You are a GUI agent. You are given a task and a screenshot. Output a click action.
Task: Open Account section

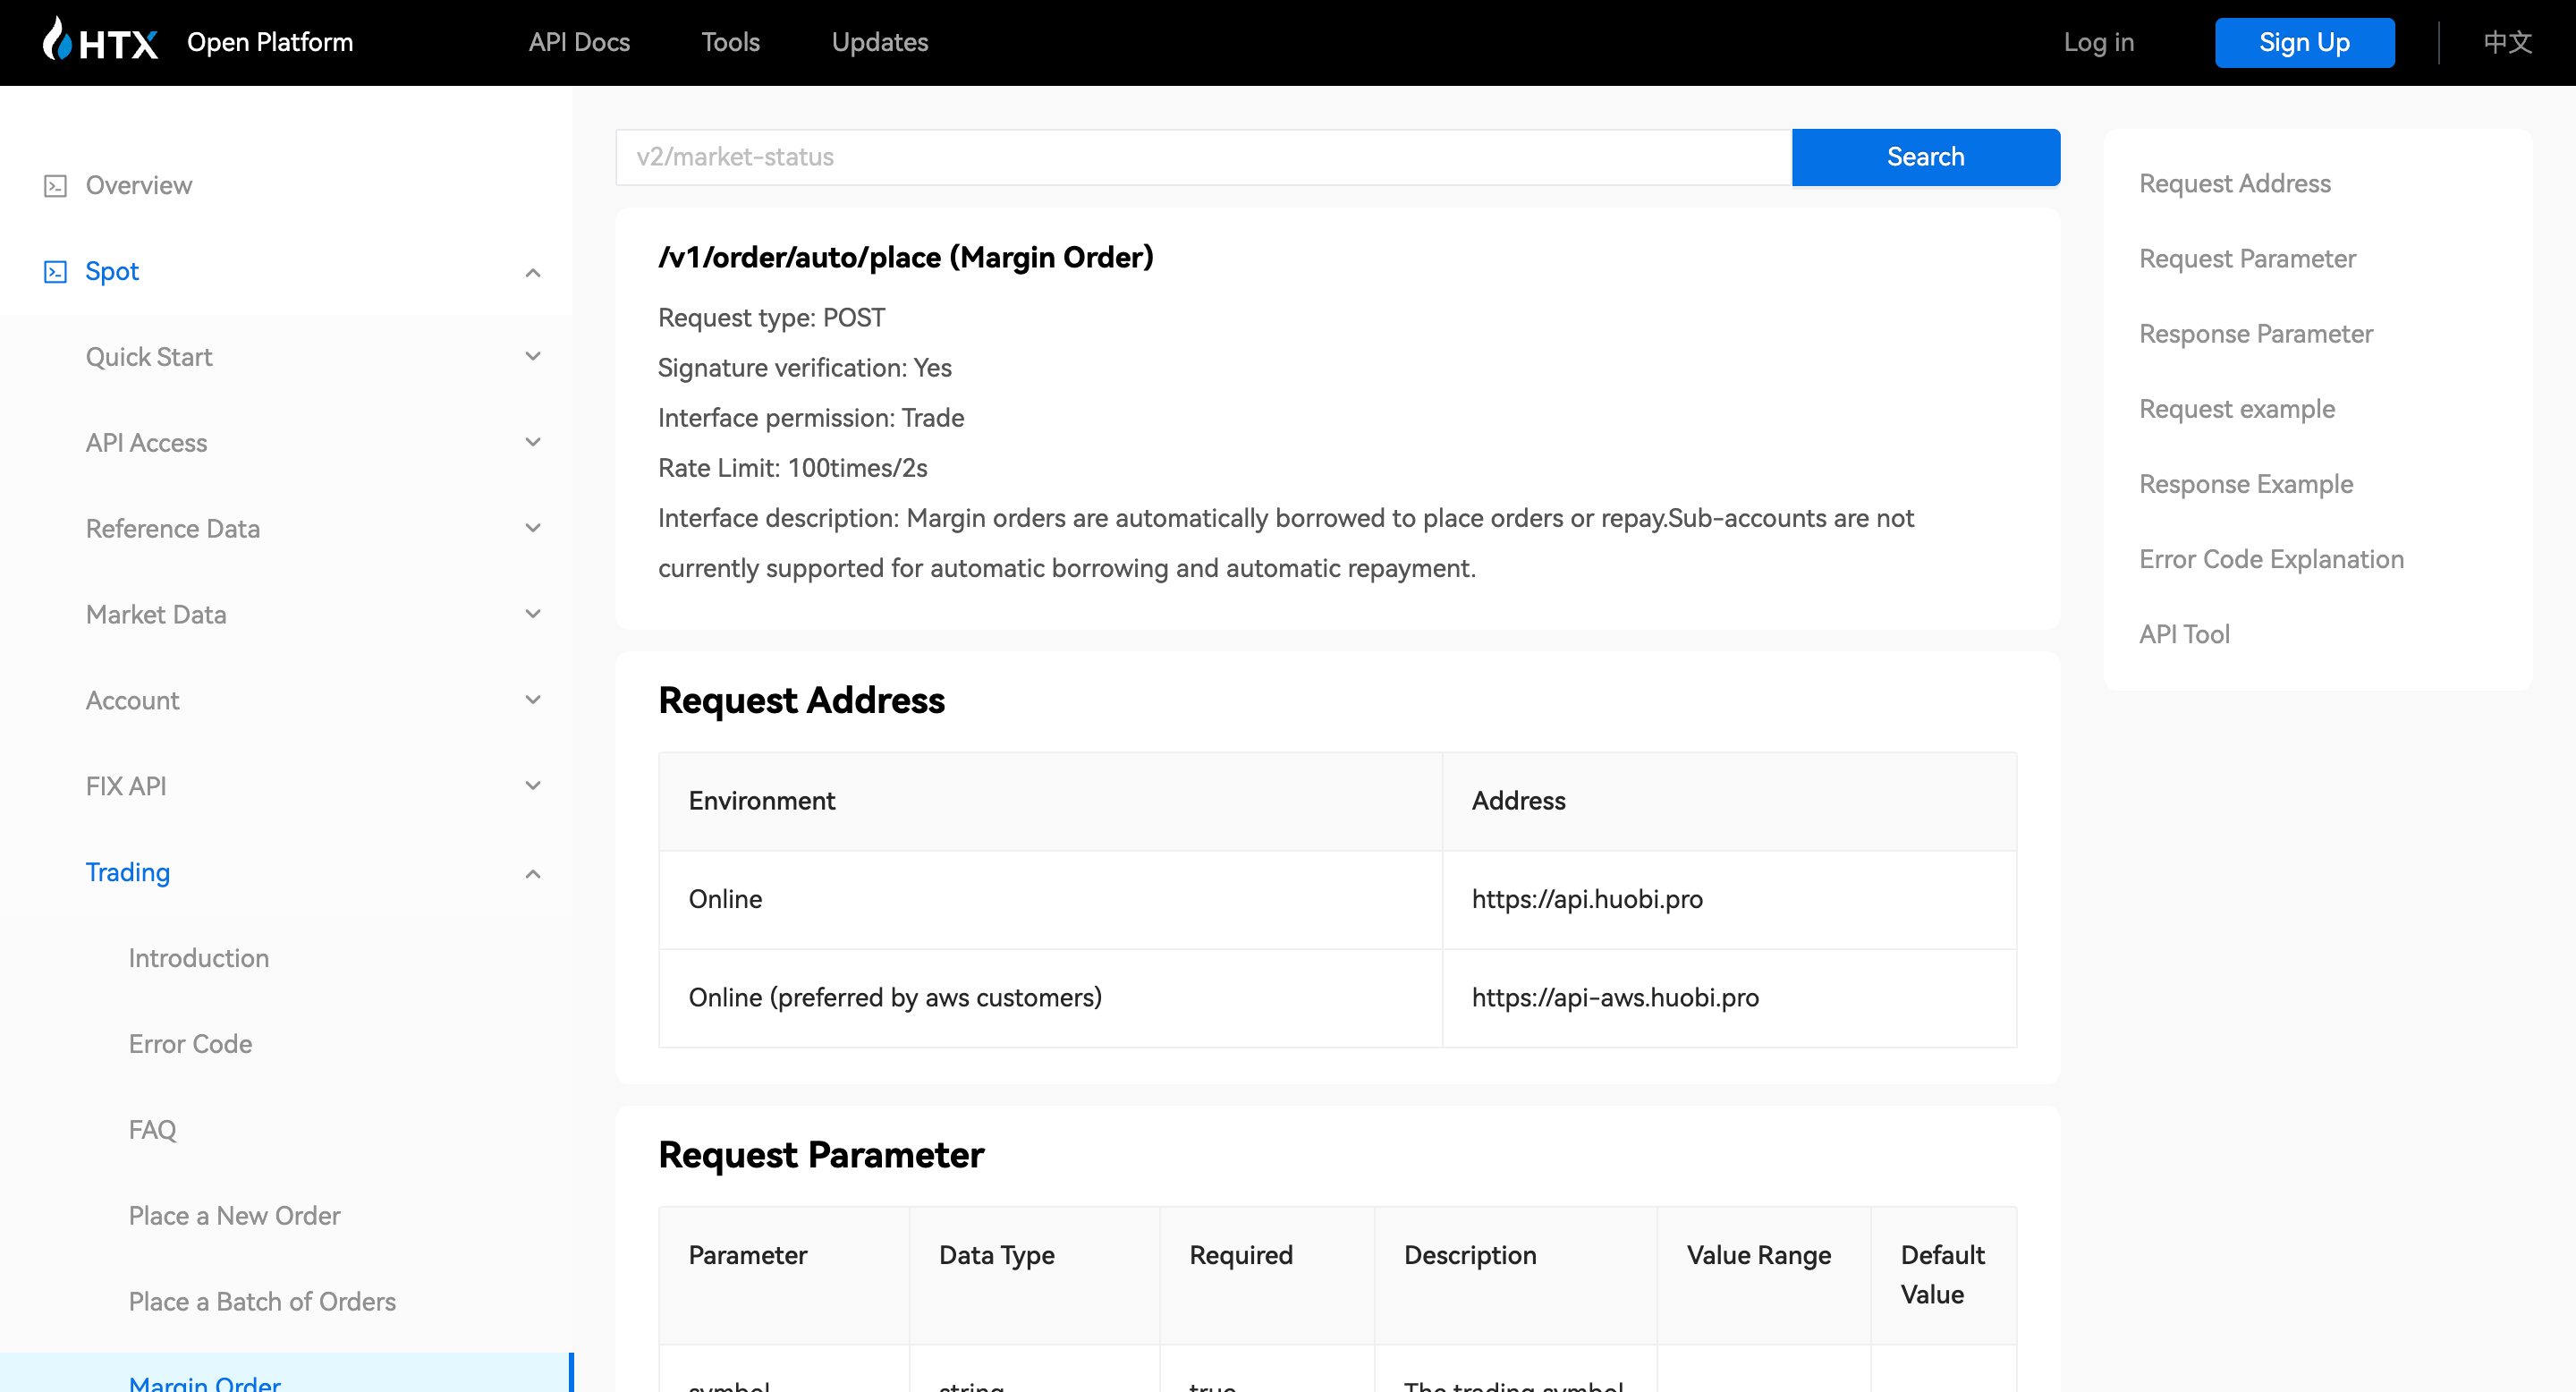click(x=133, y=701)
